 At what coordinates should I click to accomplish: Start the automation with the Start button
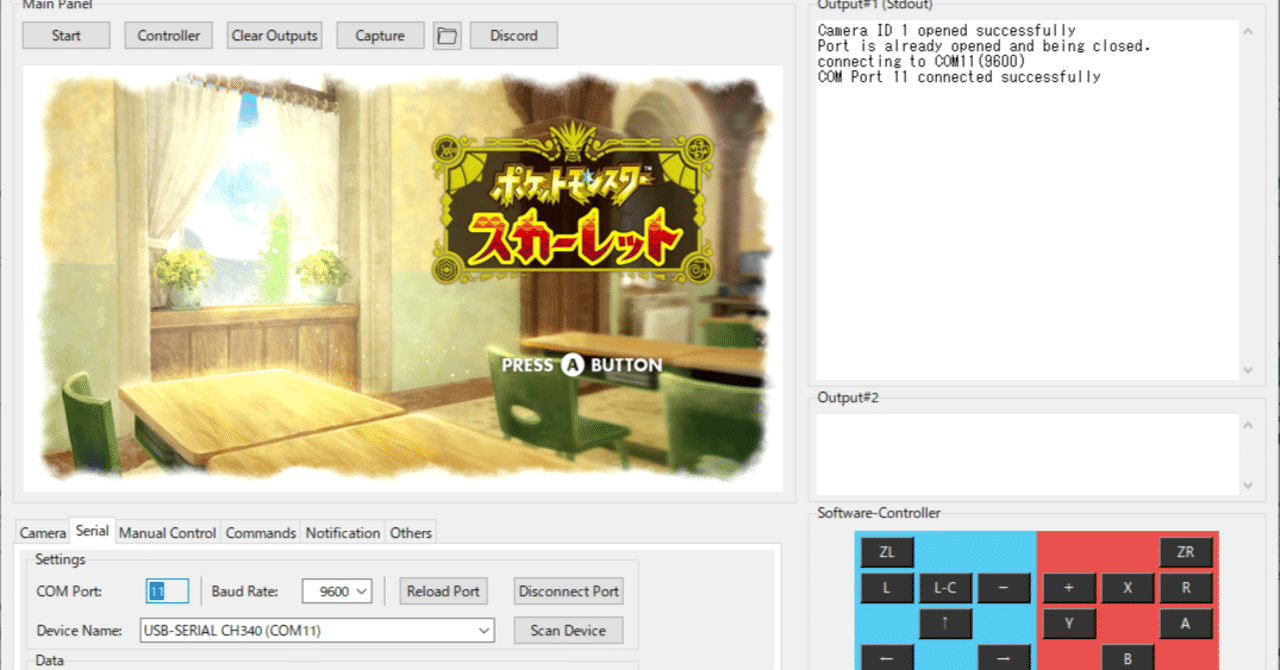click(65, 35)
